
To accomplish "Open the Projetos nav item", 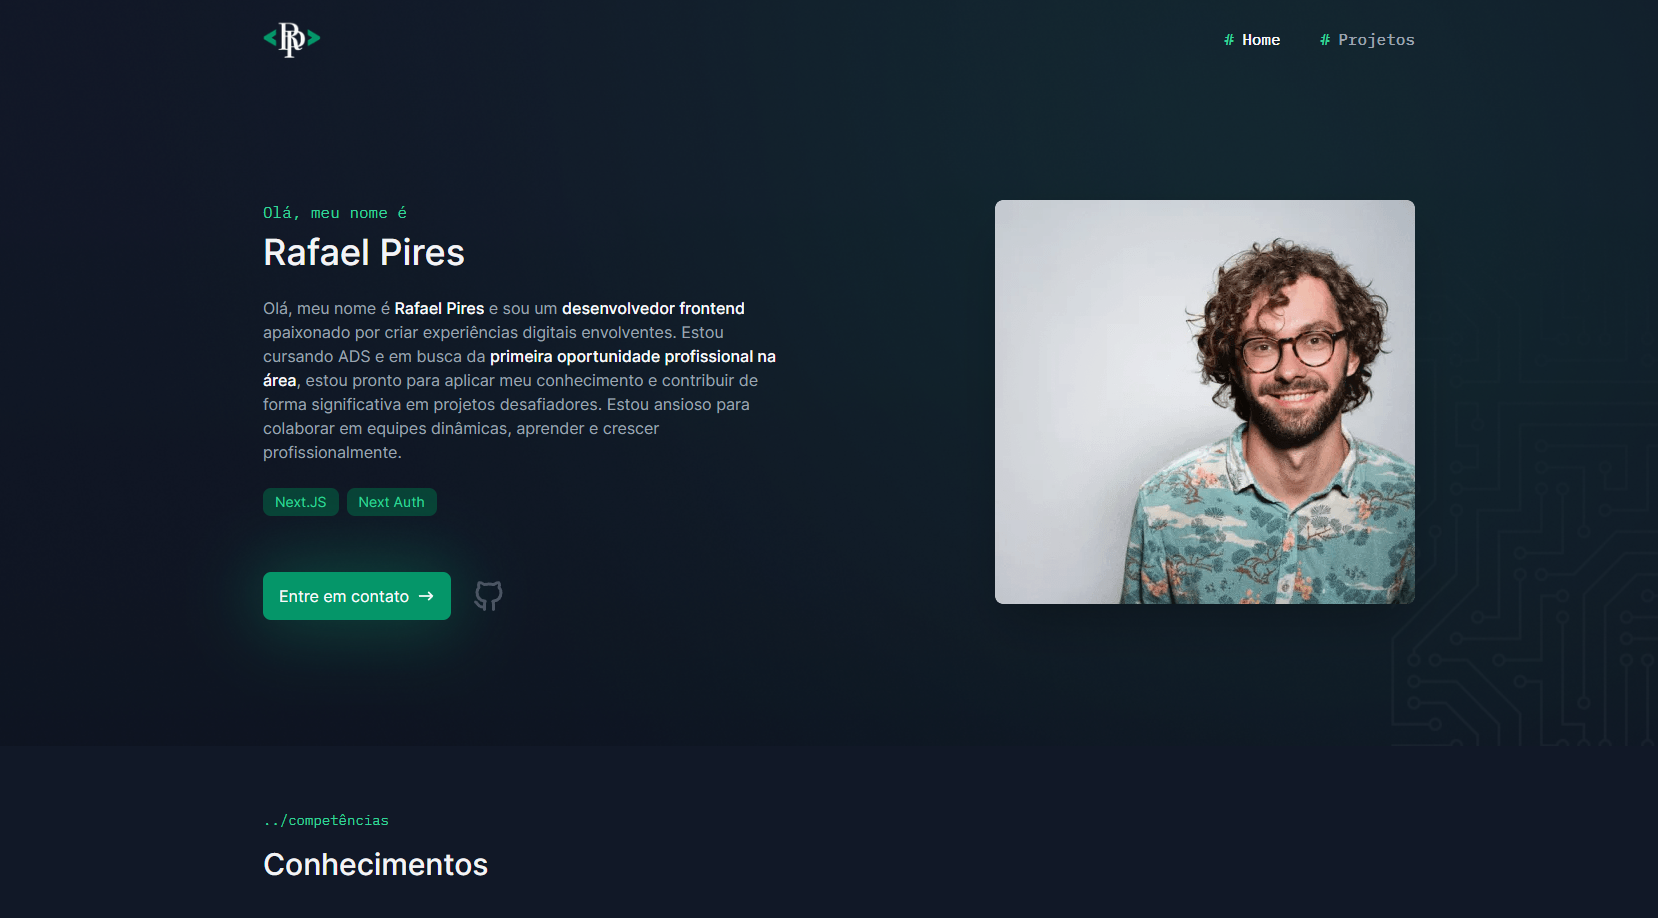I will (x=1367, y=40).
